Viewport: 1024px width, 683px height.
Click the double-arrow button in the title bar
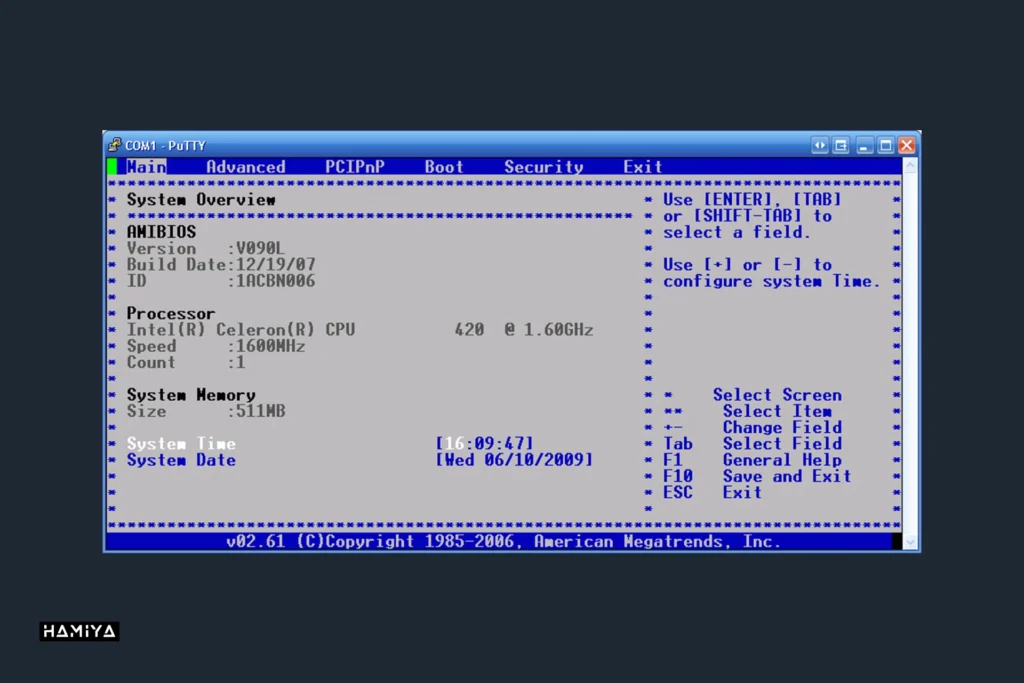click(x=820, y=145)
